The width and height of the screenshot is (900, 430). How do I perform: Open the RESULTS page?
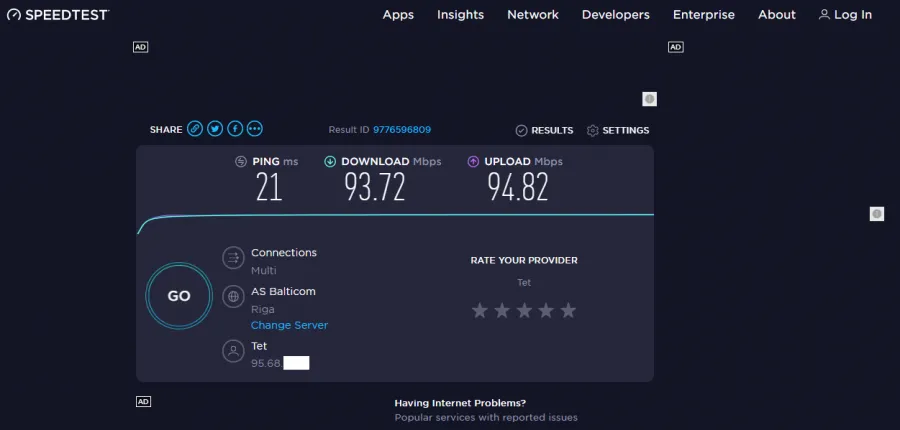point(552,130)
